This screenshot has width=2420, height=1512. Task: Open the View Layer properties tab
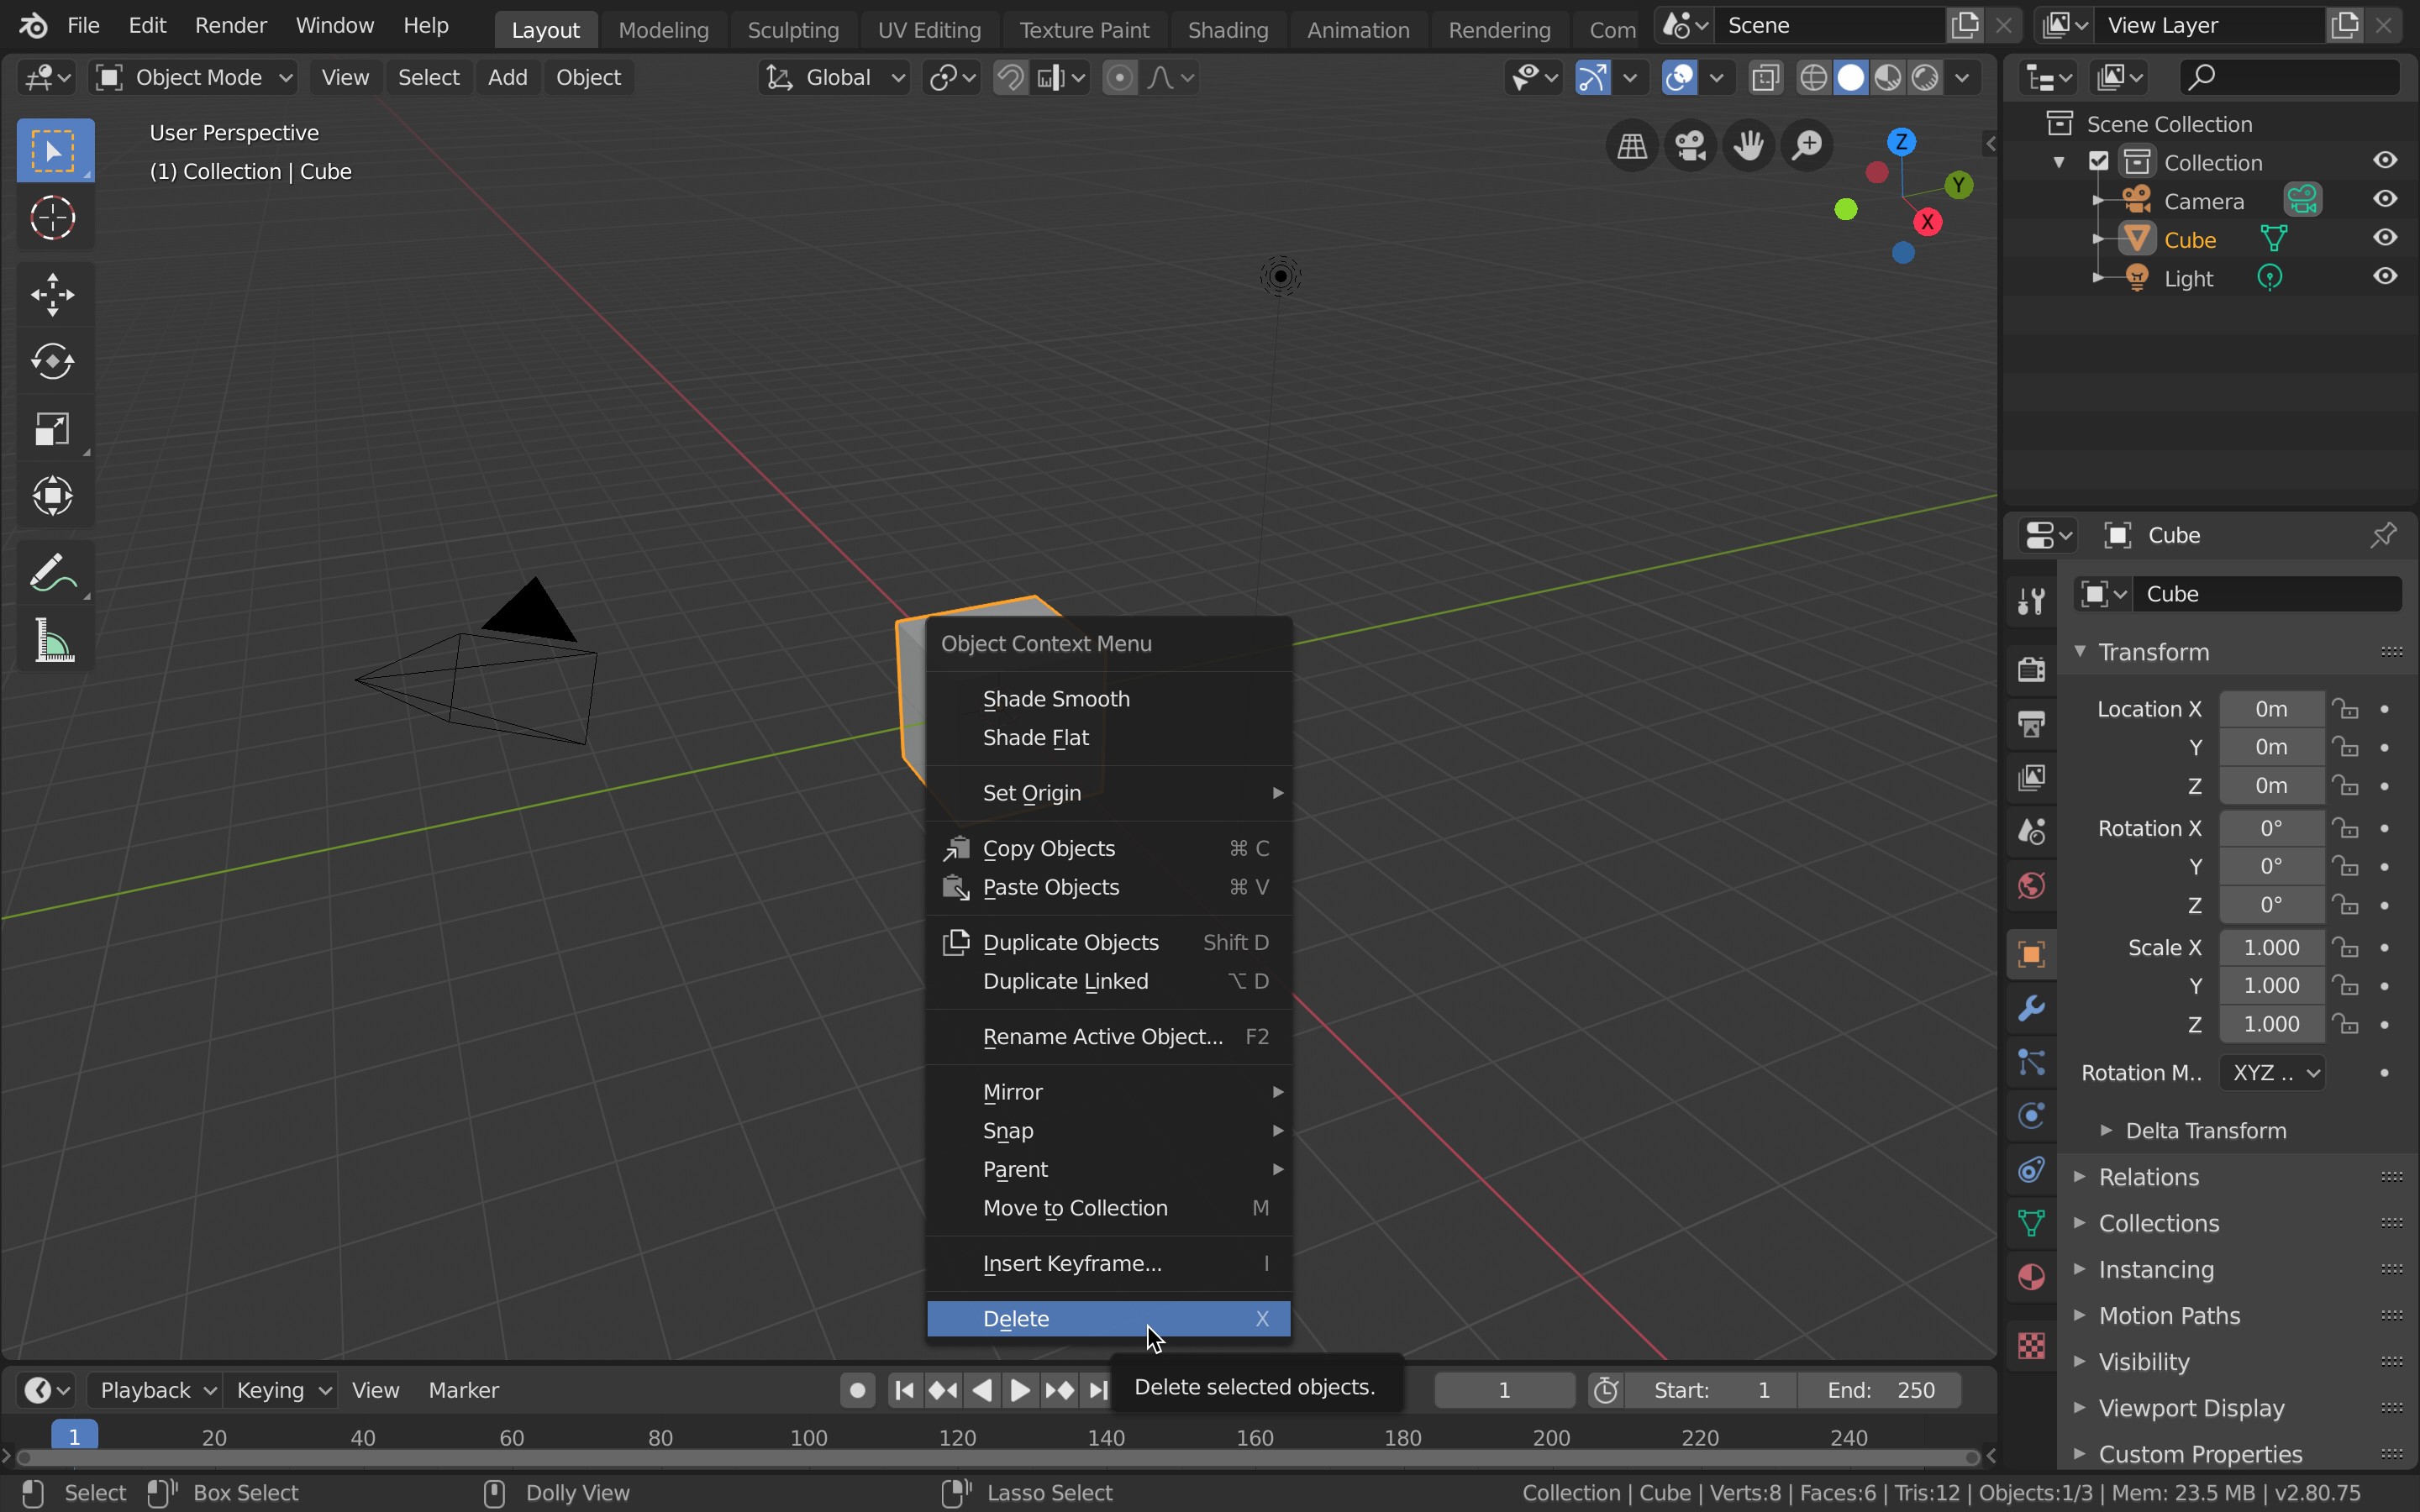(2031, 777)
